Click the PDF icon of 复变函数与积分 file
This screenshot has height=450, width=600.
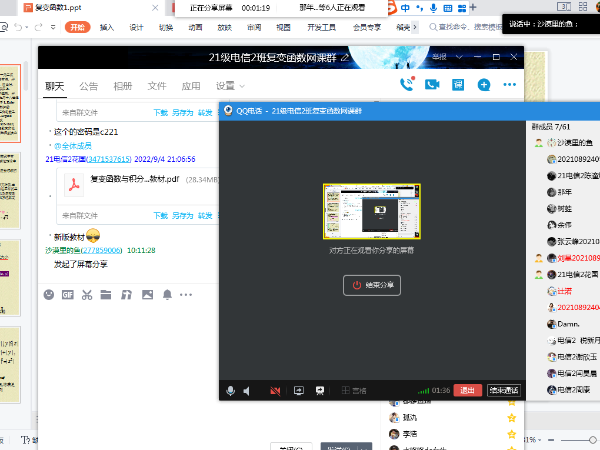point(74,185)
